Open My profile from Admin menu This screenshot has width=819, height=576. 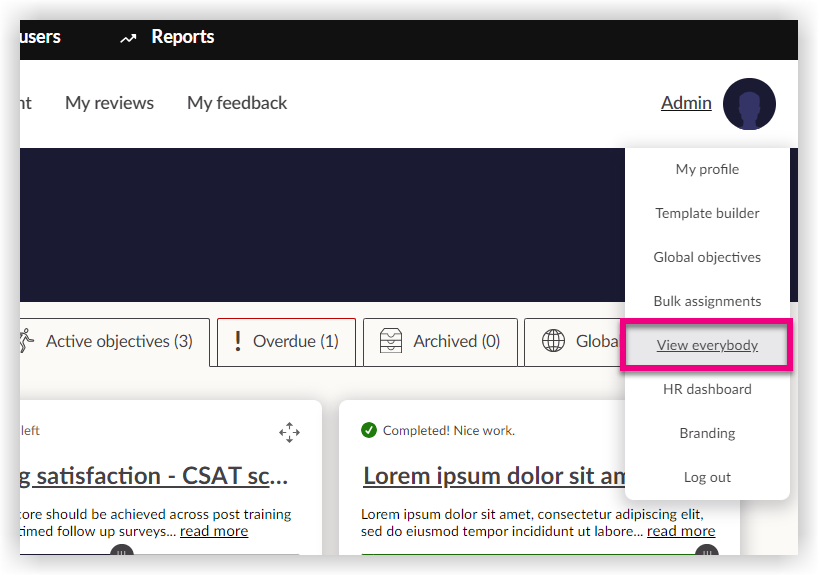pos(707,170)
